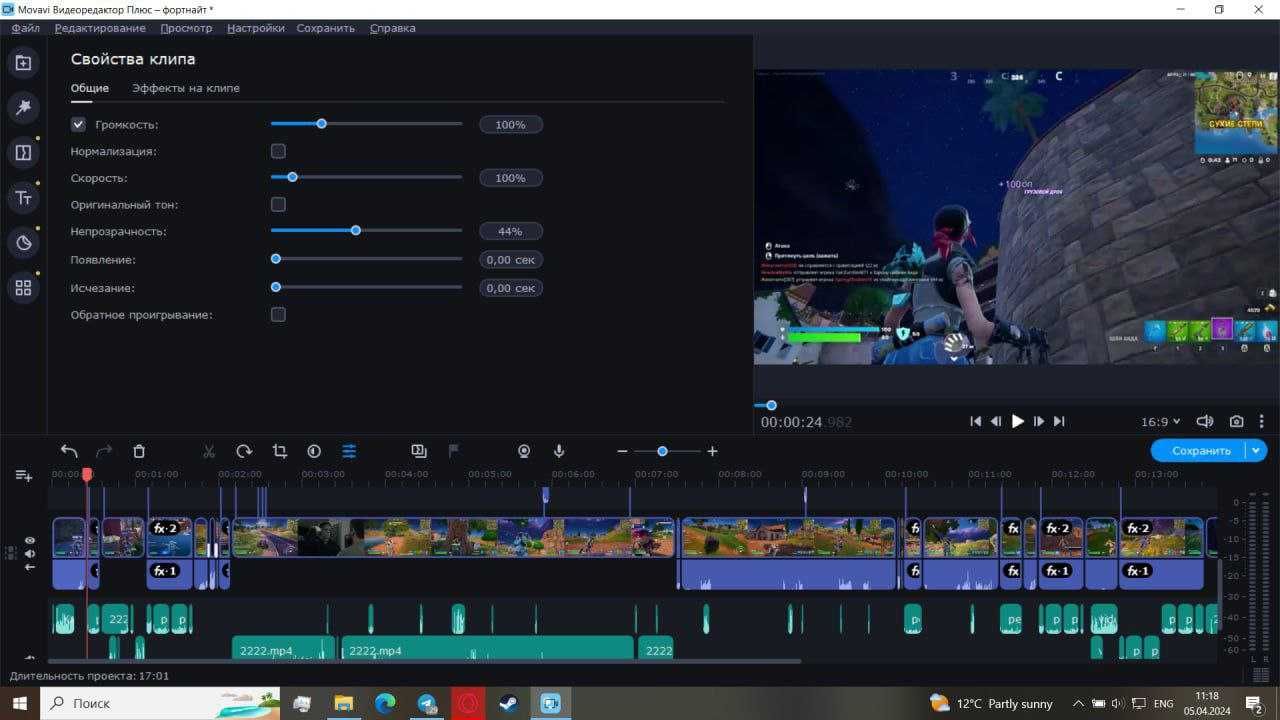The height and width of the screenshot is (720, 1280).
Task: Open File Explorer from the taskbar
Action: pyautogui.click(x=344, y=703)
